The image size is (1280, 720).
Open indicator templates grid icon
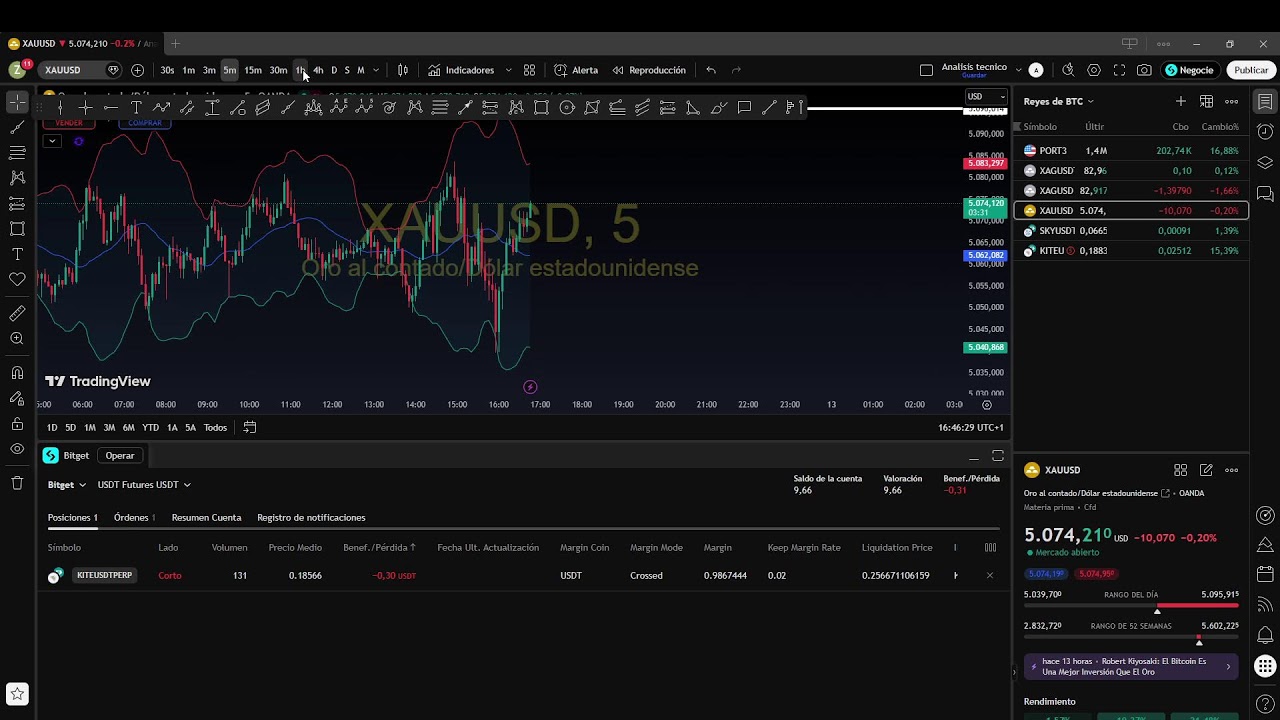pyautogui.click(x=530, y=70)
